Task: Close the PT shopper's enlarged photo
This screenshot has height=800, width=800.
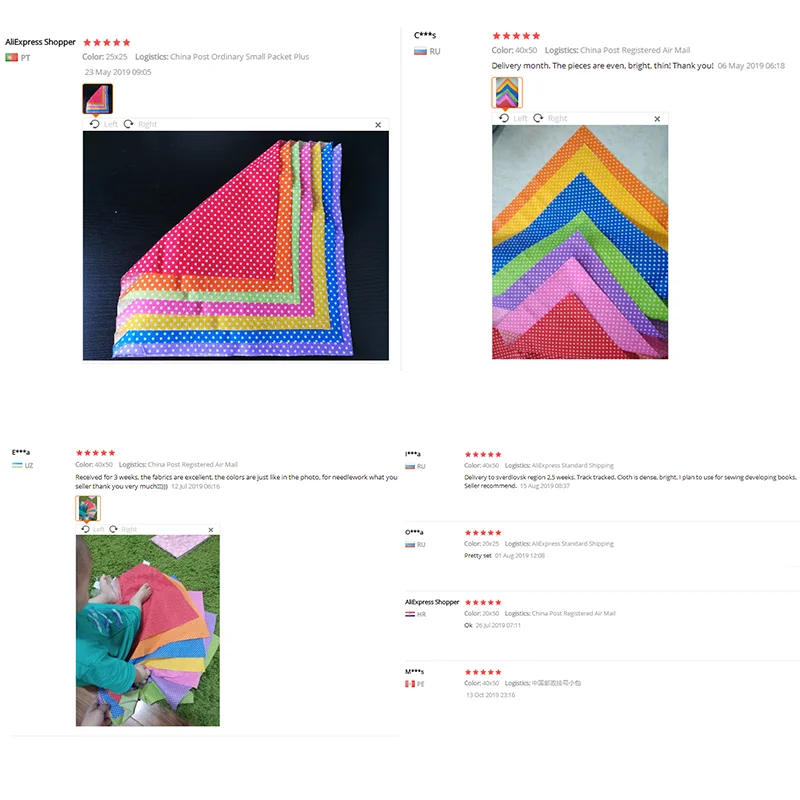Action: (x=378, y=124)
